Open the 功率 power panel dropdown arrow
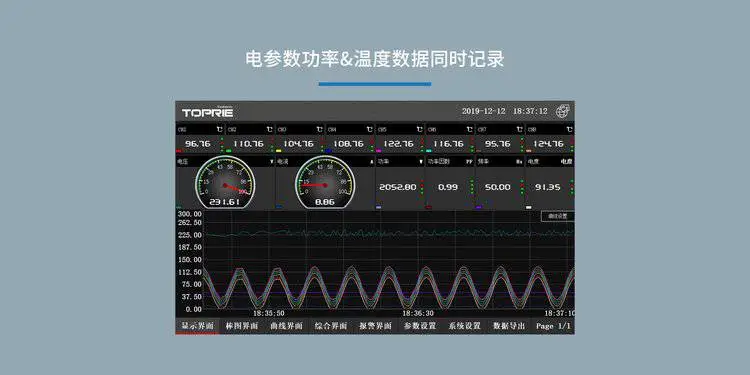This screenshot has width=750, height=375. click(421, 162)
